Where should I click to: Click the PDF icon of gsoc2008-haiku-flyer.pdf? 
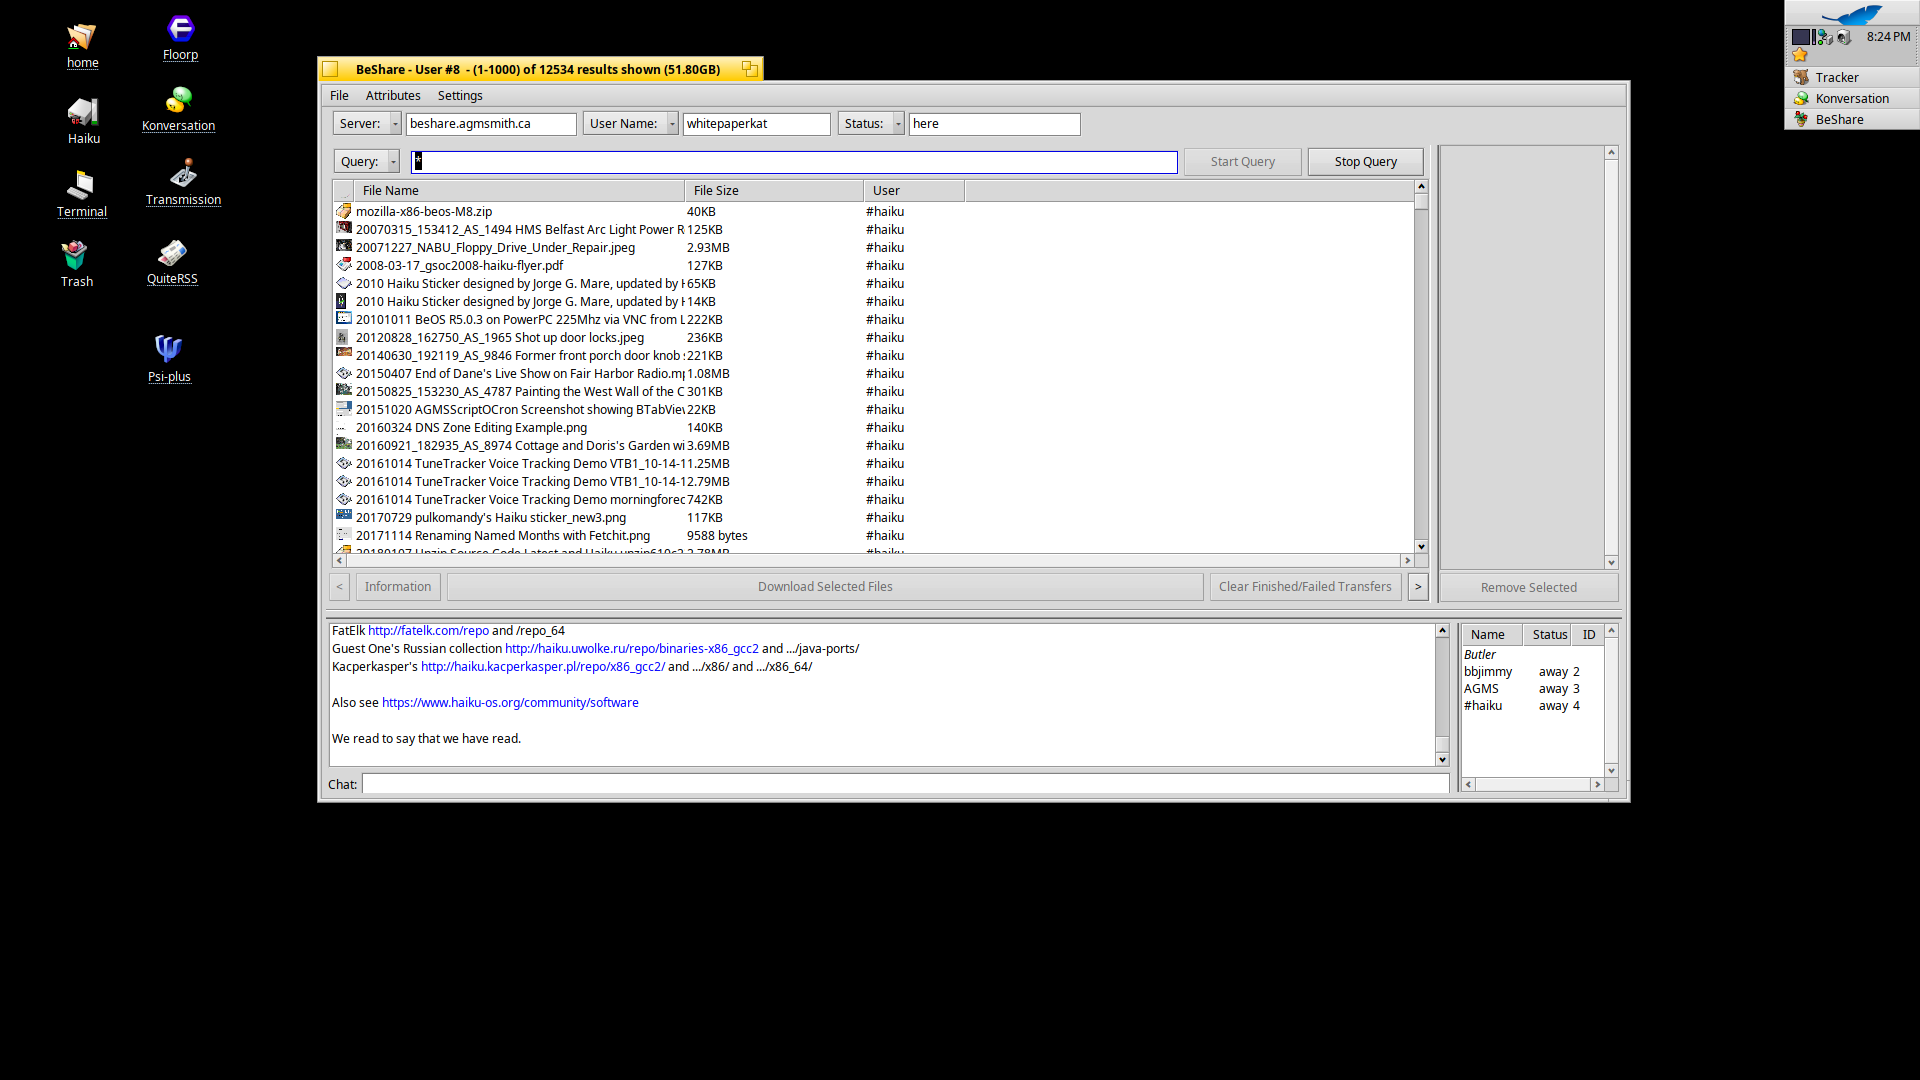pyautogui.click(x=344, y=265)
